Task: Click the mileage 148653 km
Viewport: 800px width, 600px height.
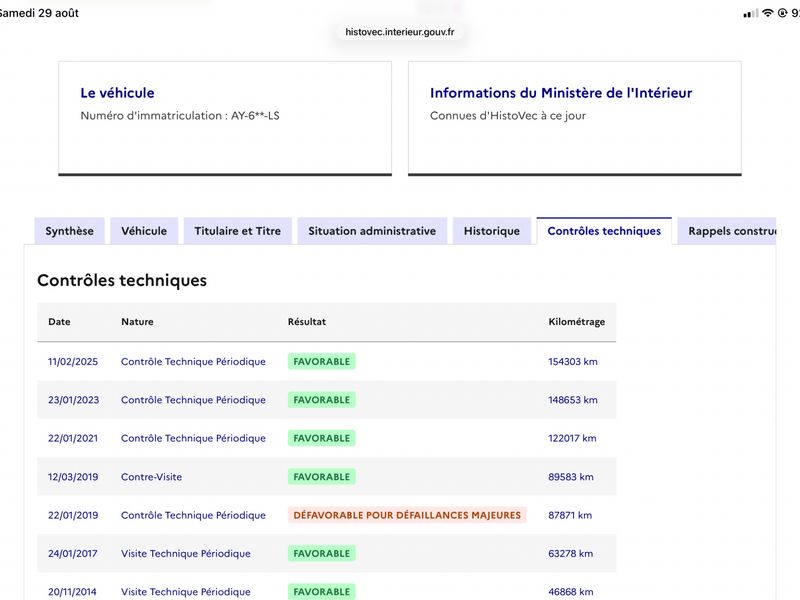Action: tap(573, 400)
